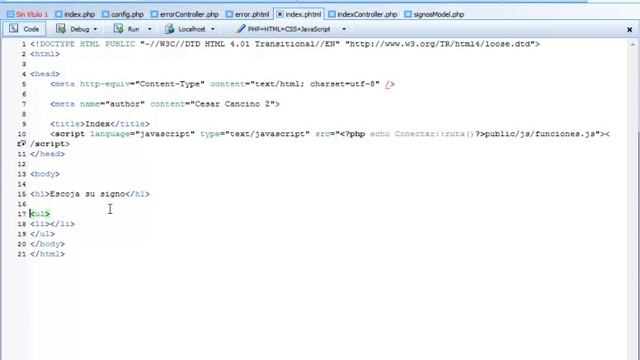Screen dimensions: 640x360
Task: Click the syntax highlighter pen icon
Action: [241, 29]
